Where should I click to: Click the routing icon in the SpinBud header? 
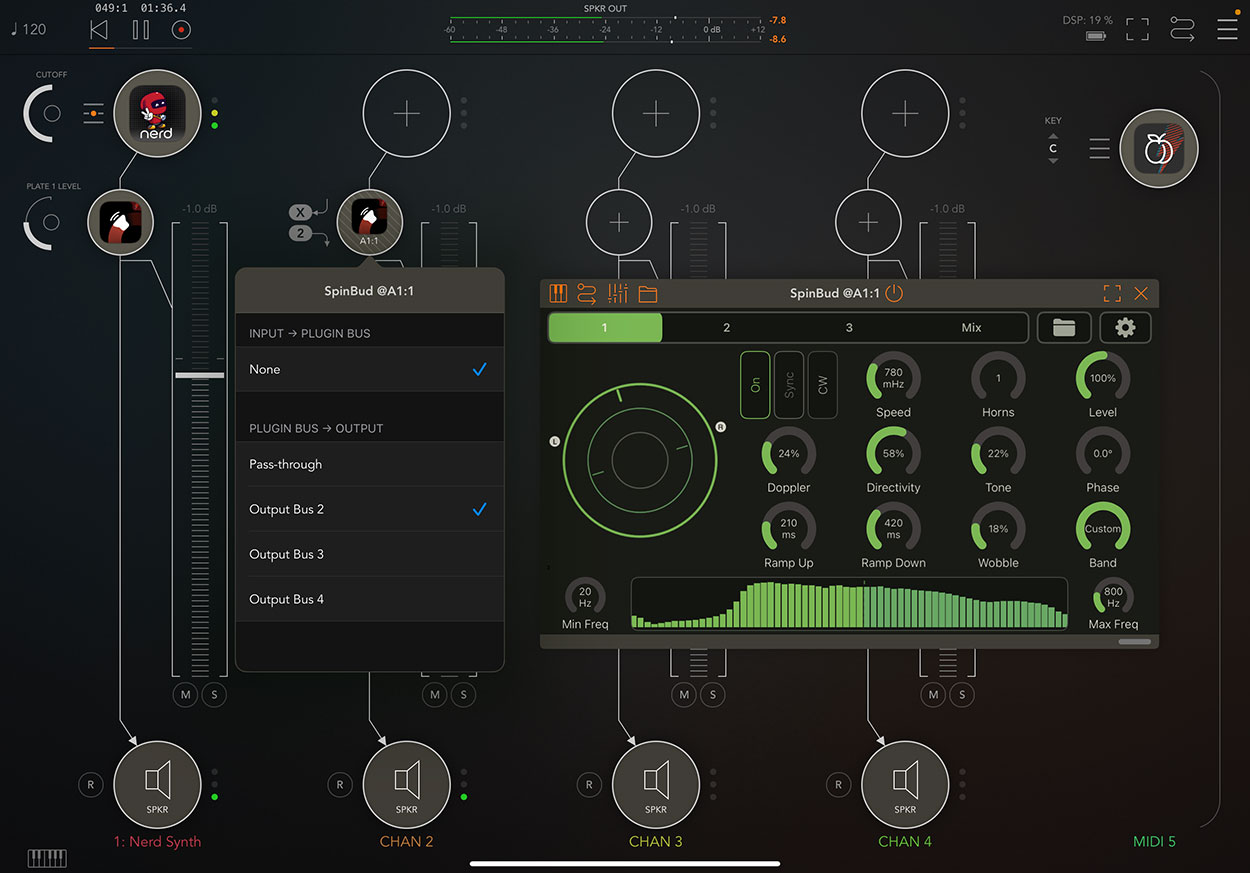(x=587, y=293)
